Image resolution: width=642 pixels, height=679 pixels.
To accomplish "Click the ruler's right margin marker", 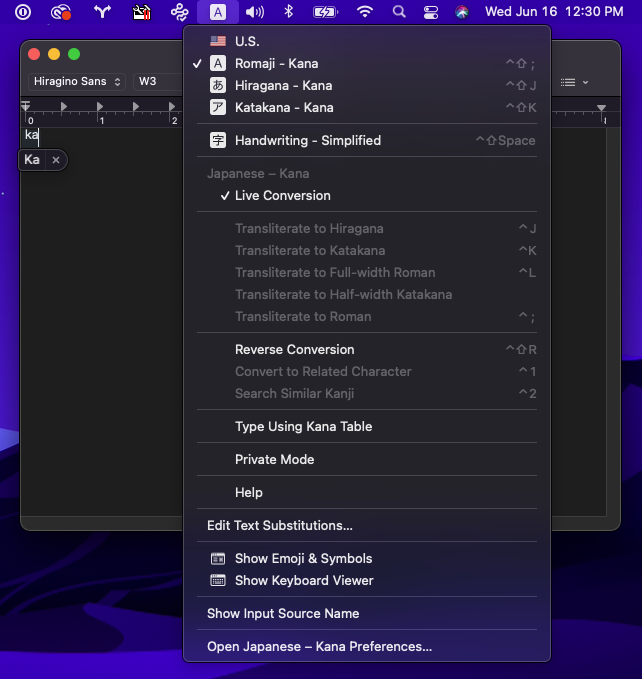I will [601, 108].
